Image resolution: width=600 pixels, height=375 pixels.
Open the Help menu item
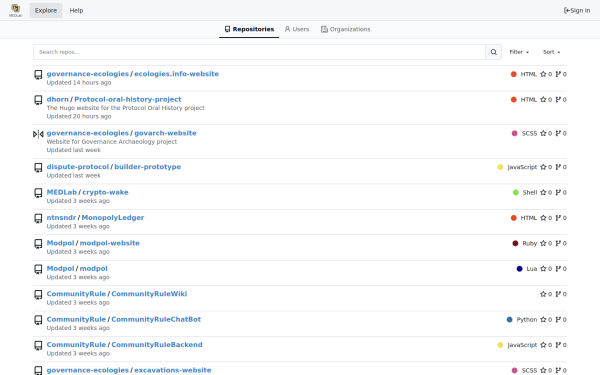coord(76,10)
